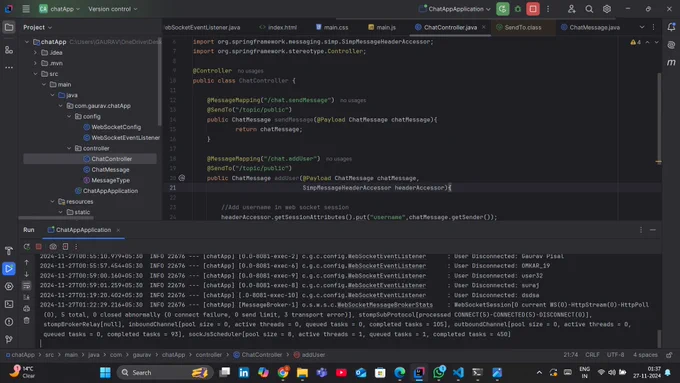Open warnings indicator showing 4 problems
680x383 pixels.
[635, 42]
